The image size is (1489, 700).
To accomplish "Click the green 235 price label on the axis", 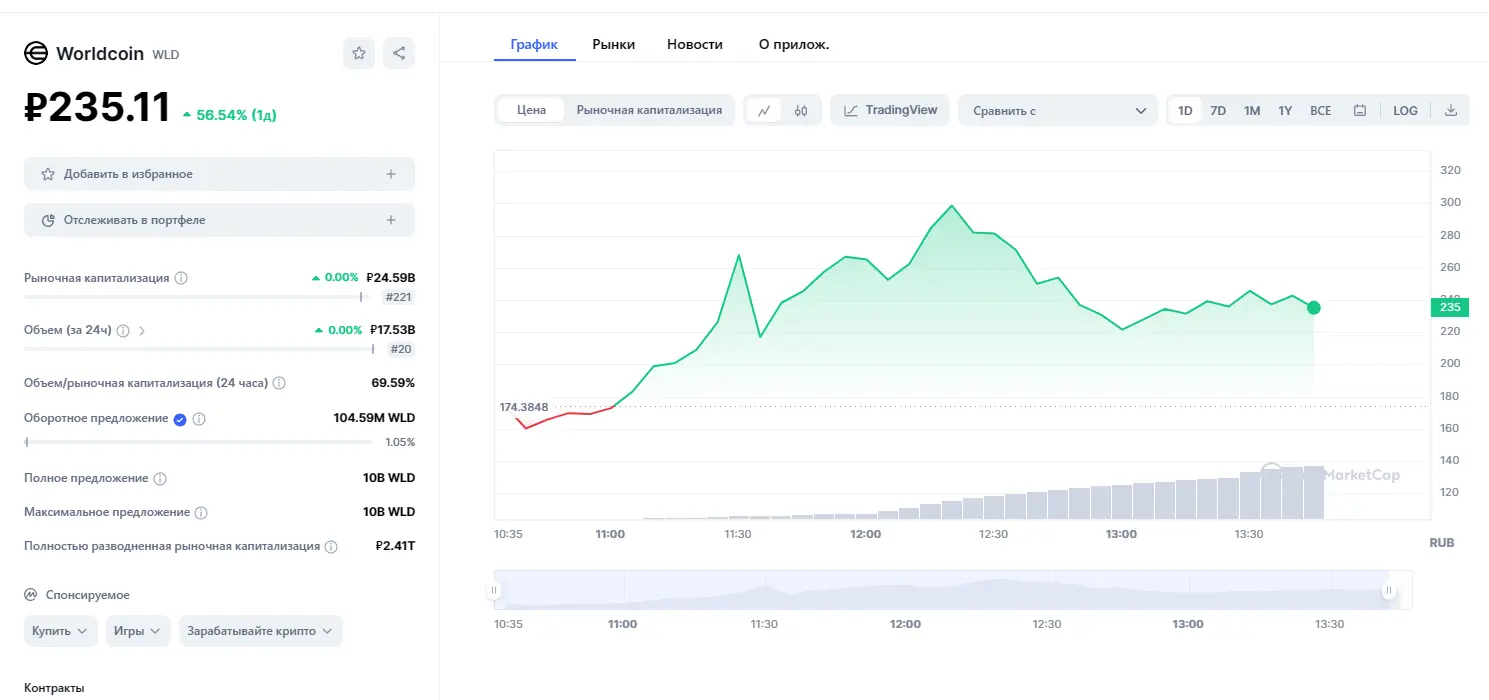I will (1448, 308).
